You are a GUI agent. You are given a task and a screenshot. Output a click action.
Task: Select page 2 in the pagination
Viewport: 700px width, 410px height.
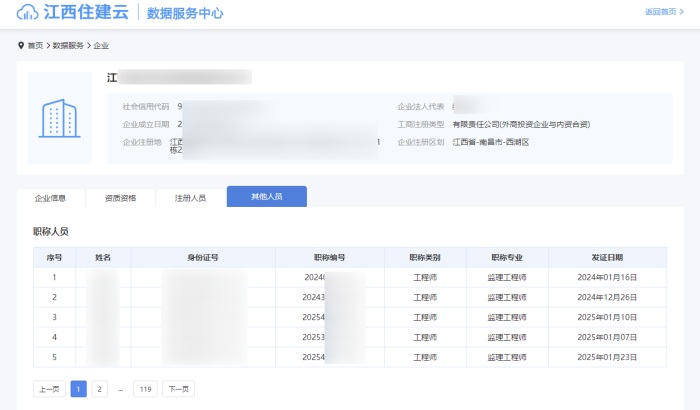tap(99, 389)
